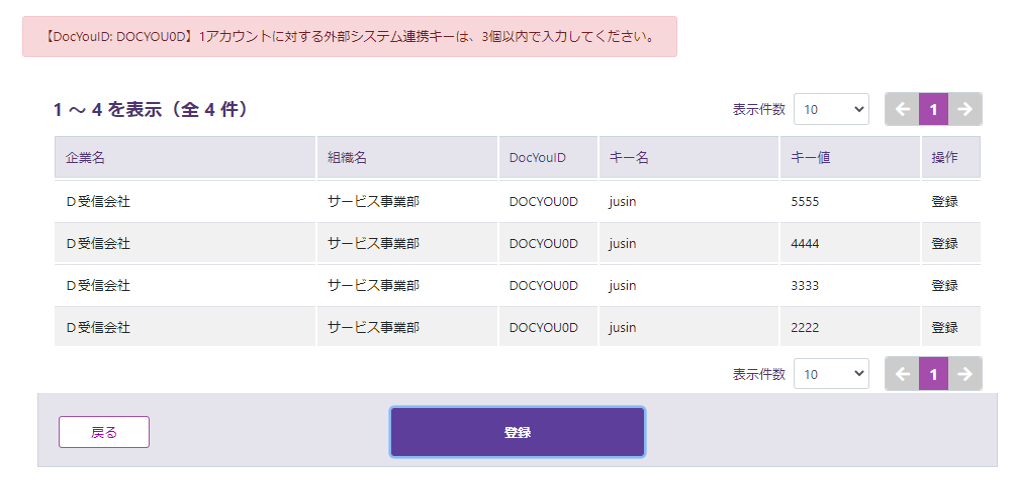The height and width of the screenshot is (482, 1013).
Task: Click the 企業名 column header
Action: pos(185,158)
